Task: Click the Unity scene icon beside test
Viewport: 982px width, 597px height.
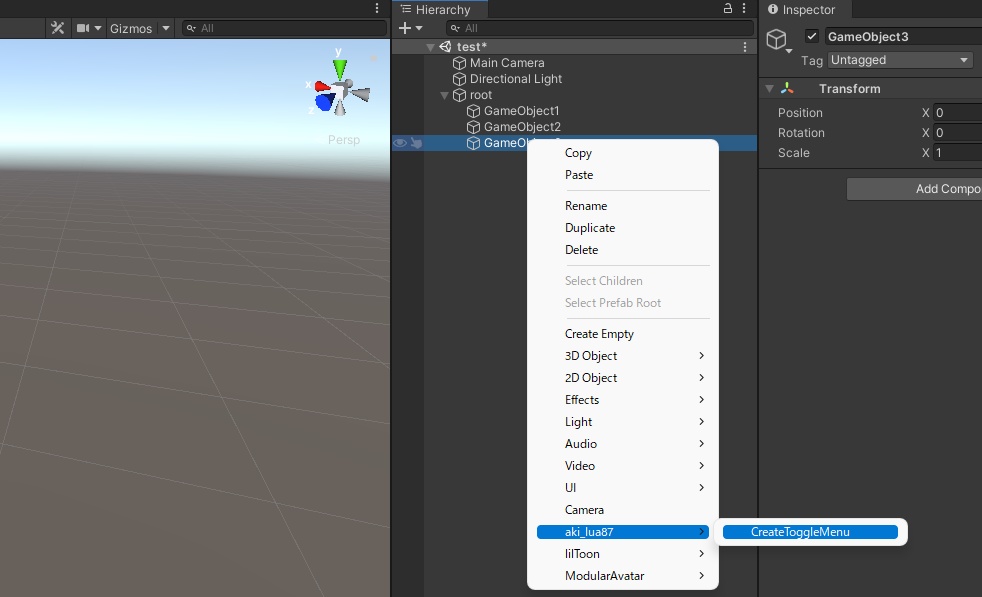Action: click(x=445, y=47)
